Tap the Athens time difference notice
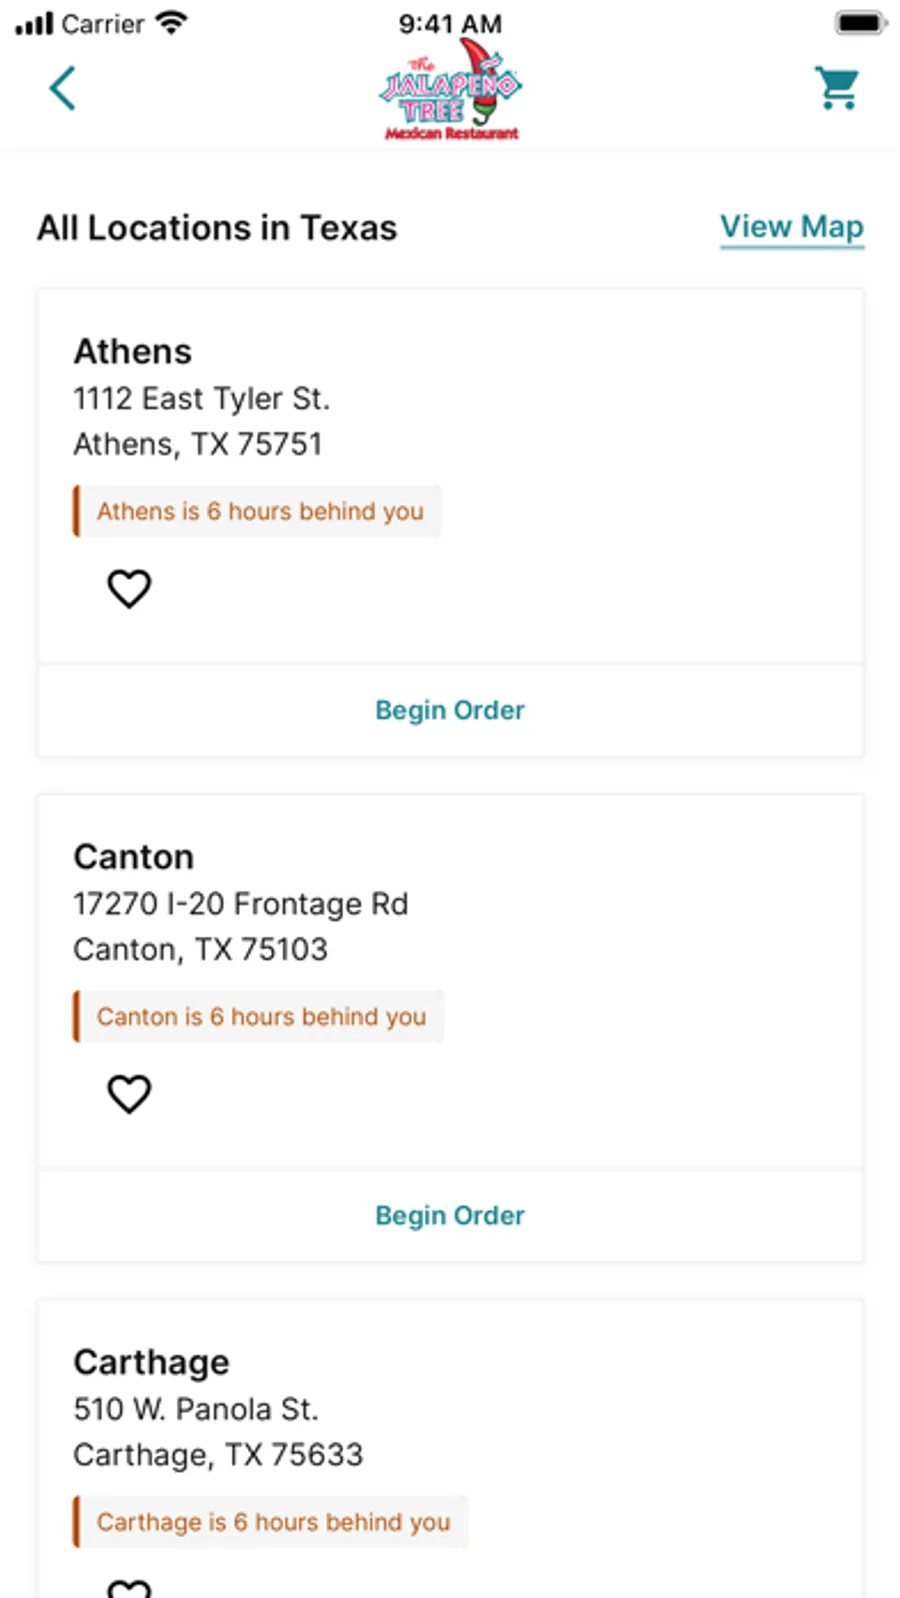Screen dimensions: 900x1598 (x=258, y=511)
